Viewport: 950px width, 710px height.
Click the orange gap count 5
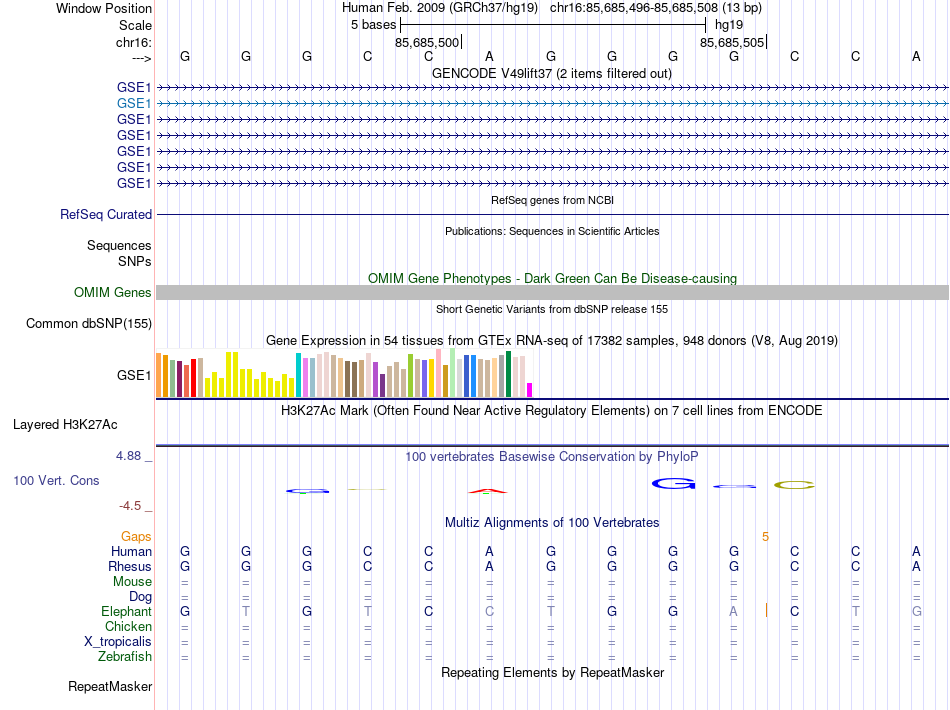pos(765,537)
